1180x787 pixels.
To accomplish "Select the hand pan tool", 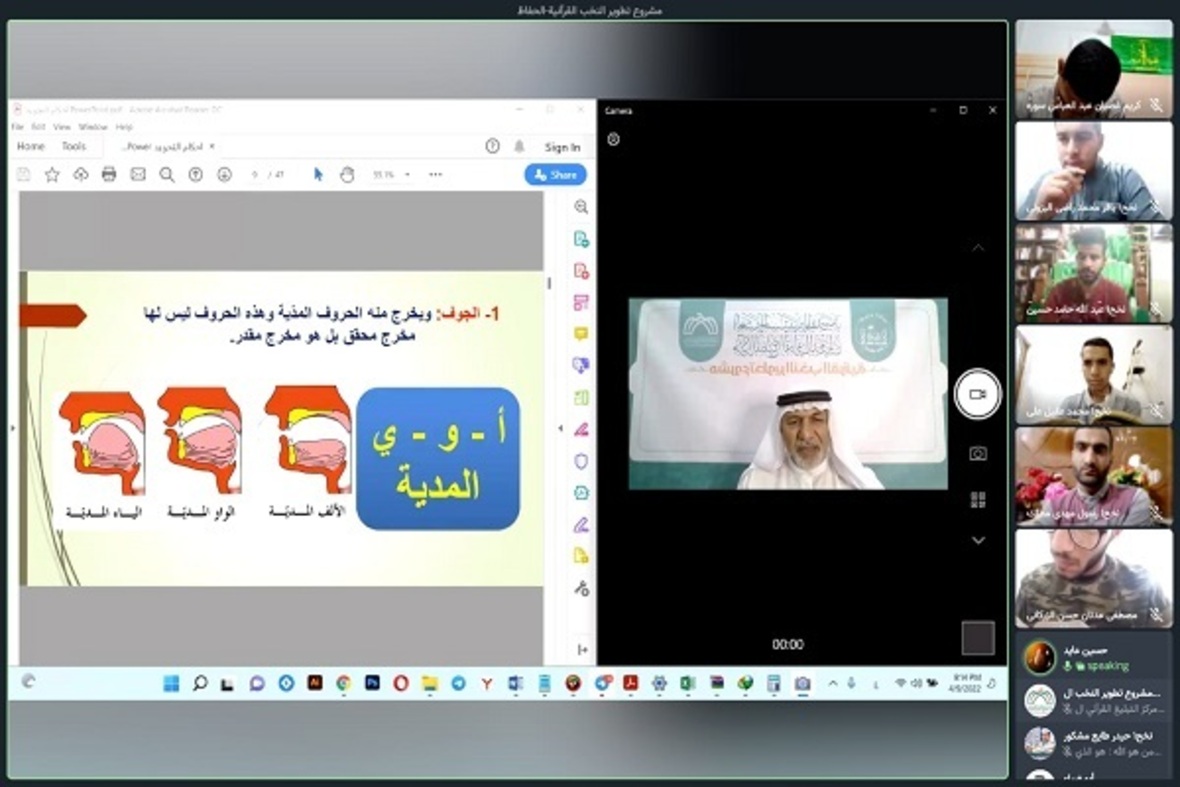I will pyautogui.click(x=347, y=174).
